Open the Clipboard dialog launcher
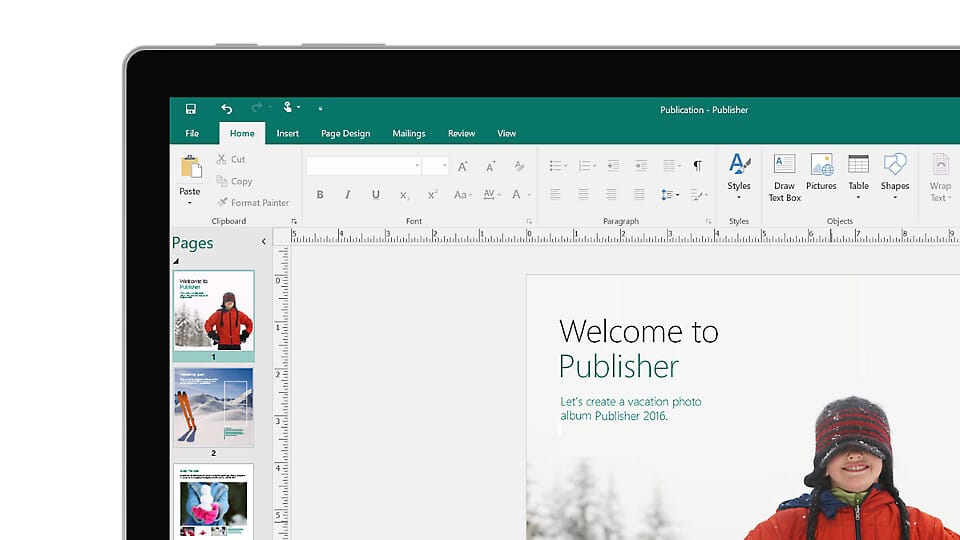Viewport: 960px width, 540px height. pos(294,222)
